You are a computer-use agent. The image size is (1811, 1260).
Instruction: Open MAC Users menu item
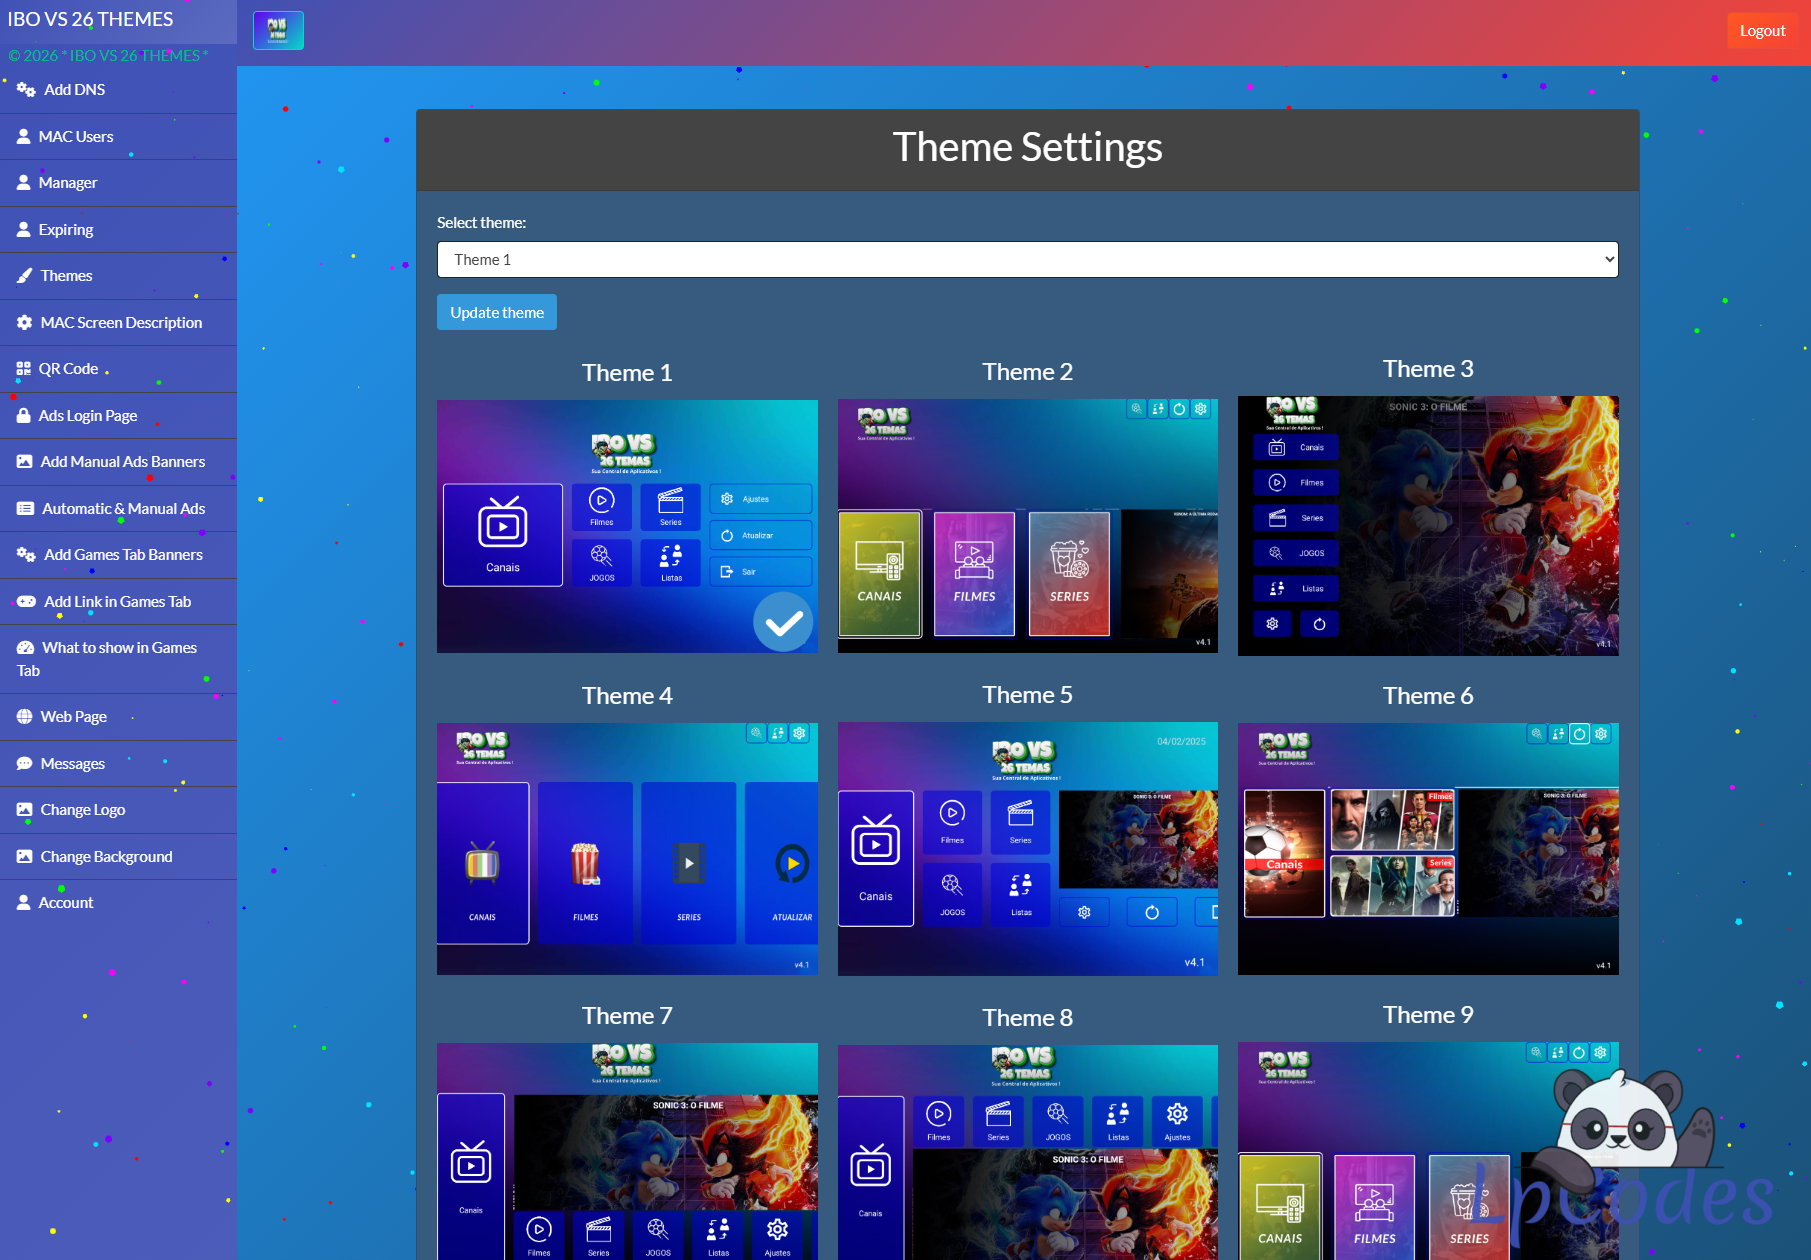coord(76,137)
